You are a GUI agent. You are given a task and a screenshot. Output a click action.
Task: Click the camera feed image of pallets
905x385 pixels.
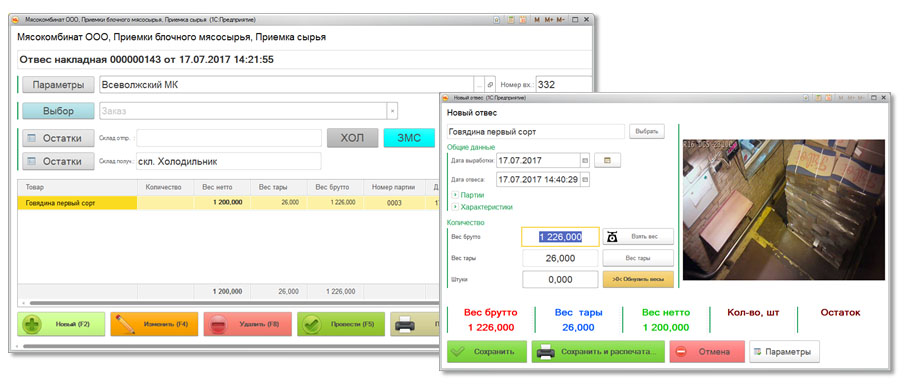point(783,210)
